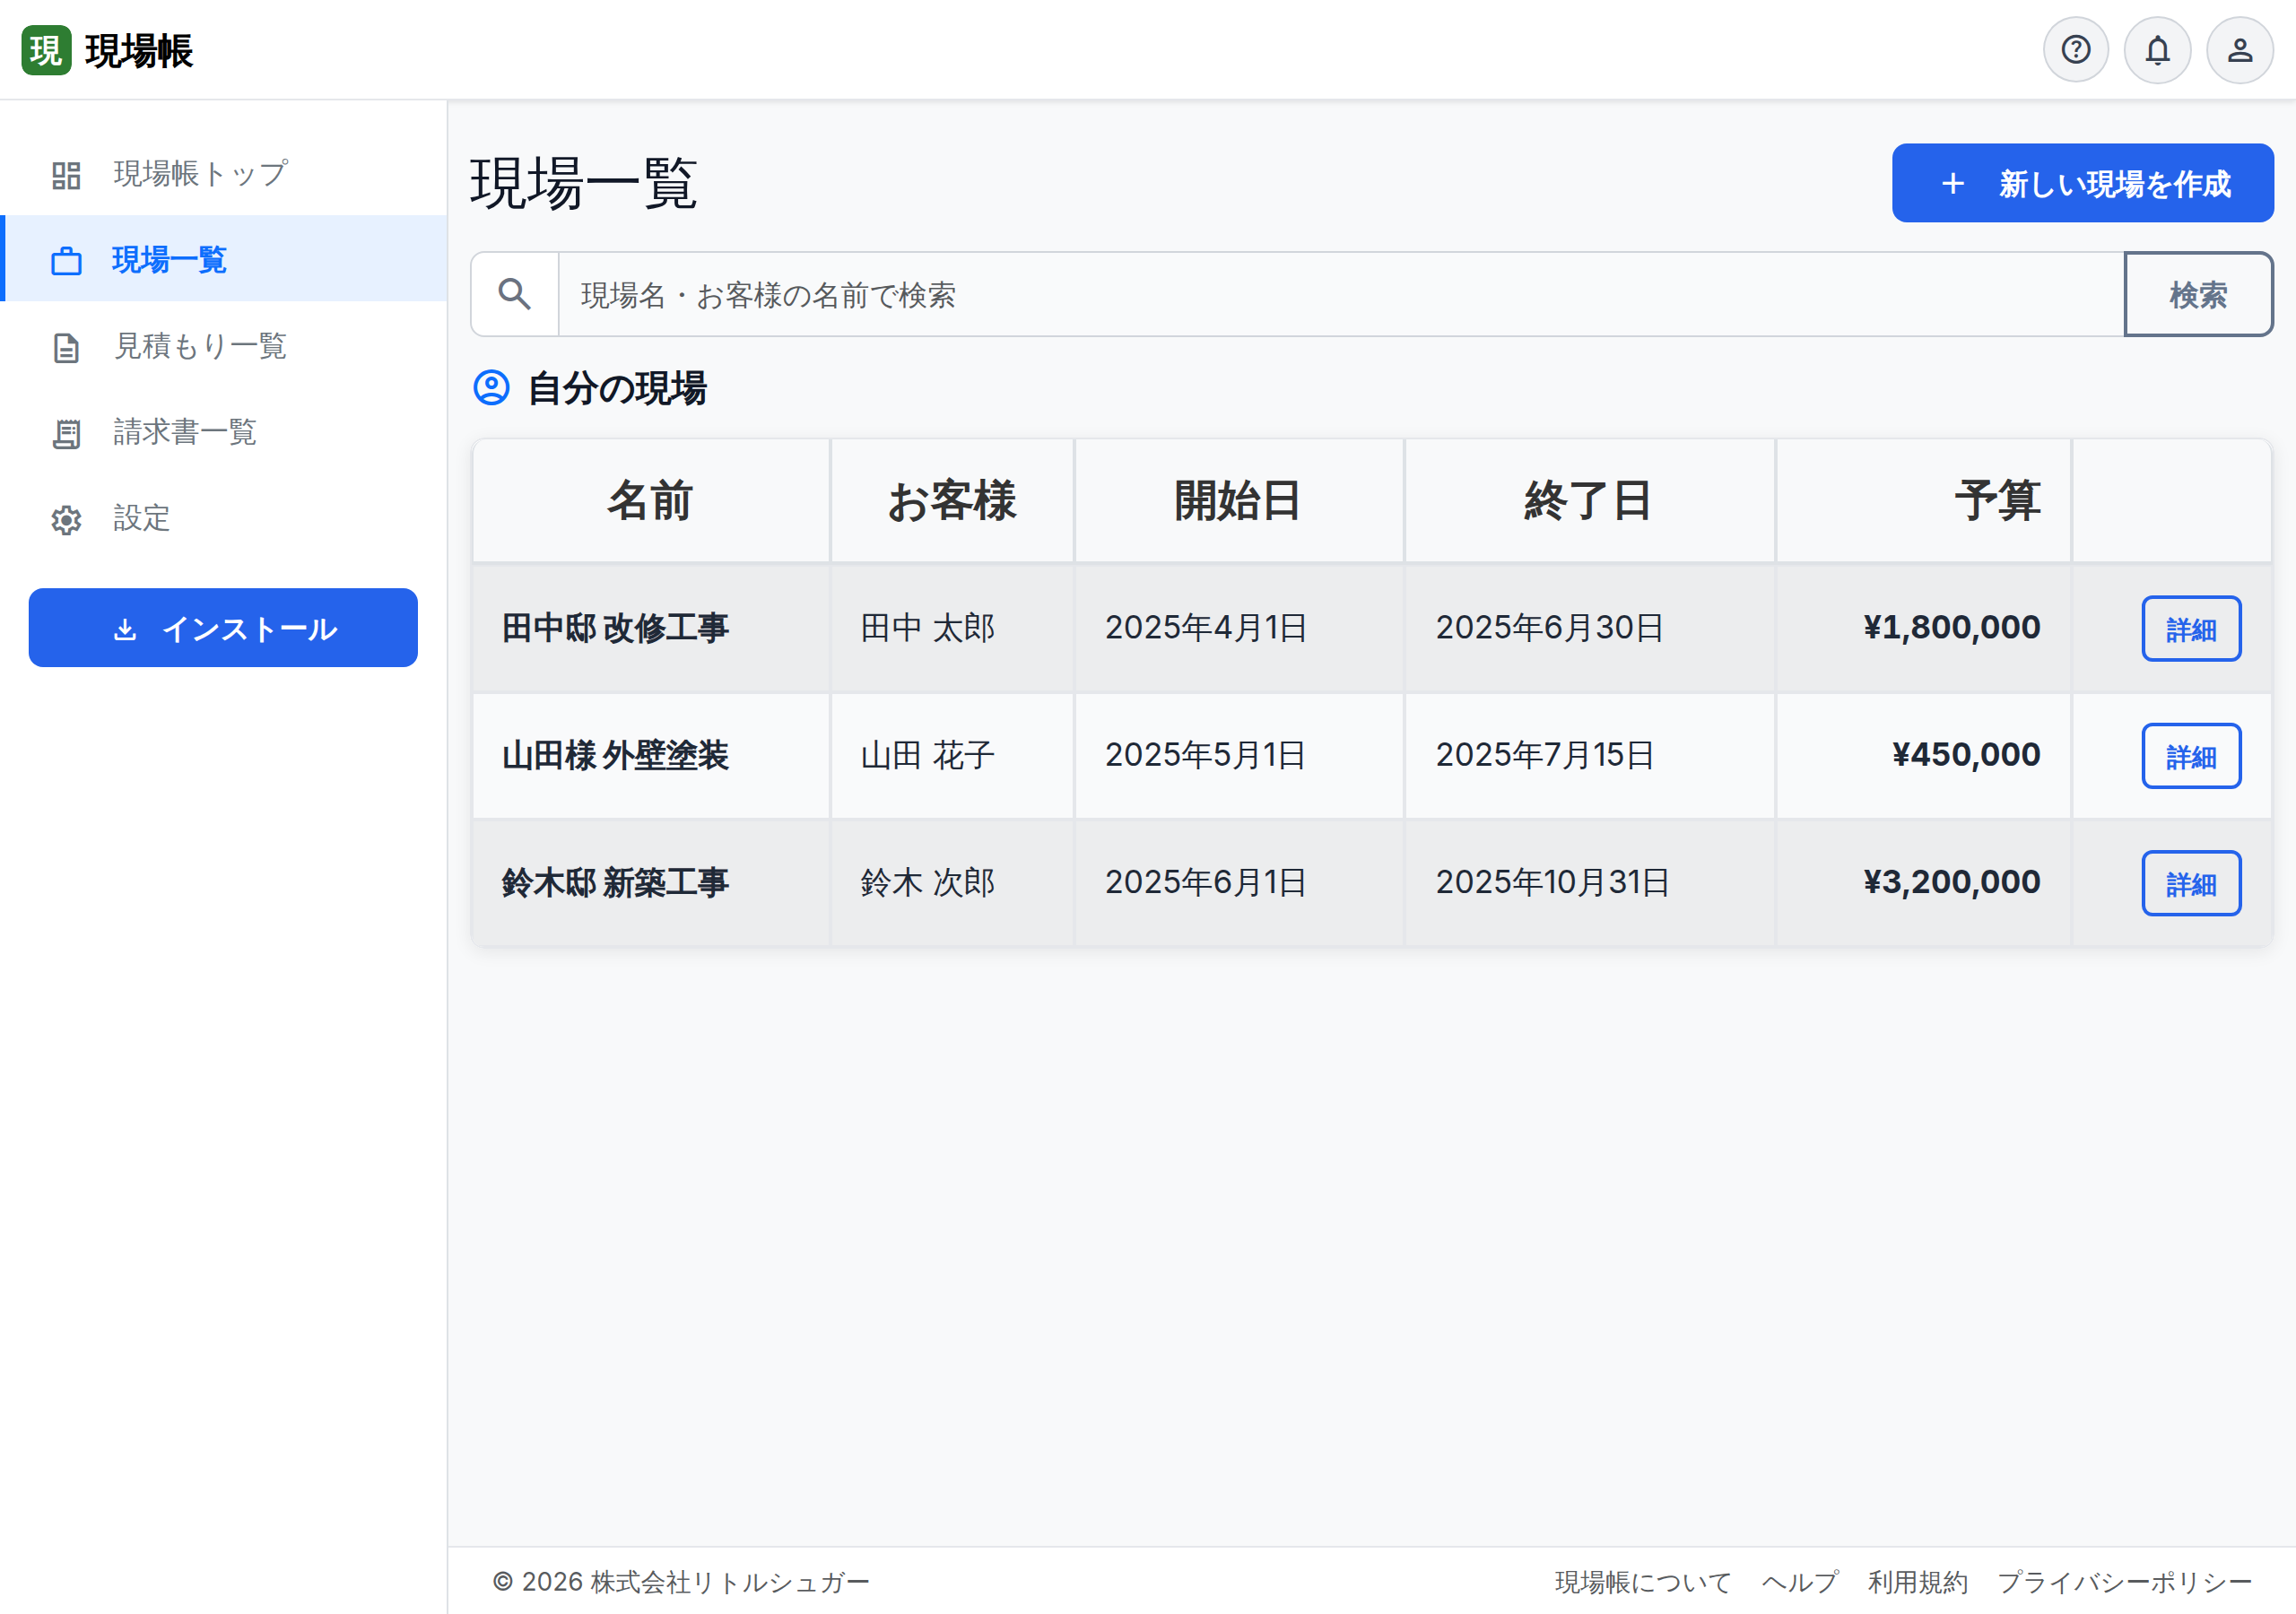The image size is (2296, 1614).
Task: Click the dashboard grid icon beside 現場帳トップ
Action: coord(66,175)
